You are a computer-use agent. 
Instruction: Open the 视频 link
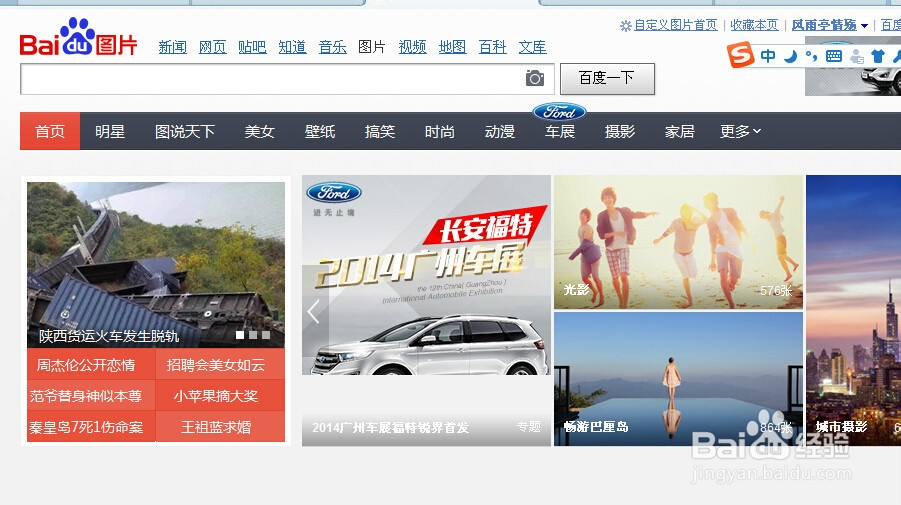pos(413,47)
